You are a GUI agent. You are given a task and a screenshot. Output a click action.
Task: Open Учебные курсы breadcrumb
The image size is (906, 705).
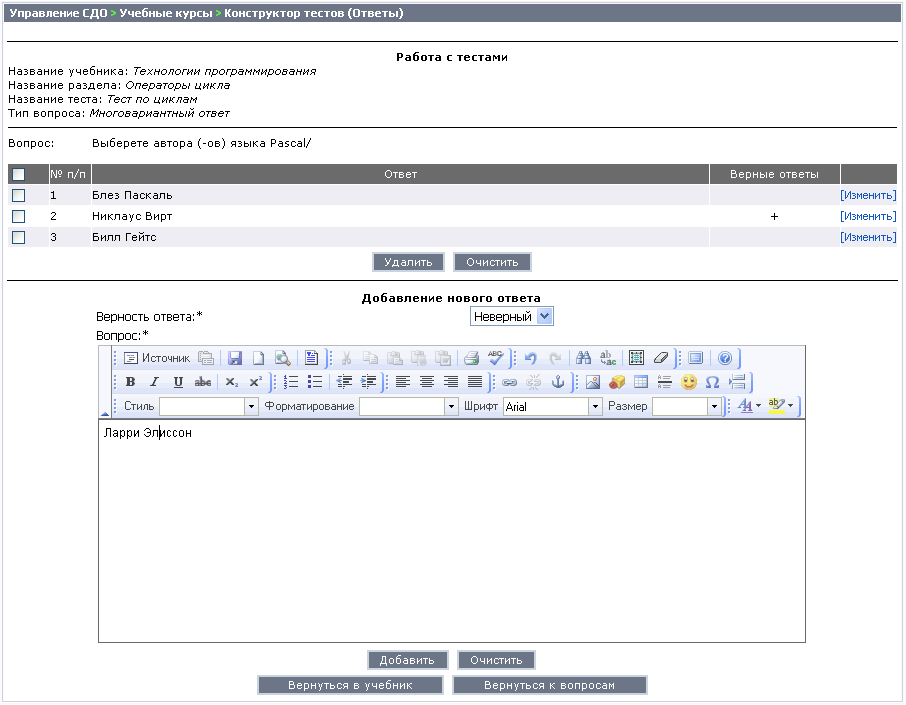tap(166, 13)
